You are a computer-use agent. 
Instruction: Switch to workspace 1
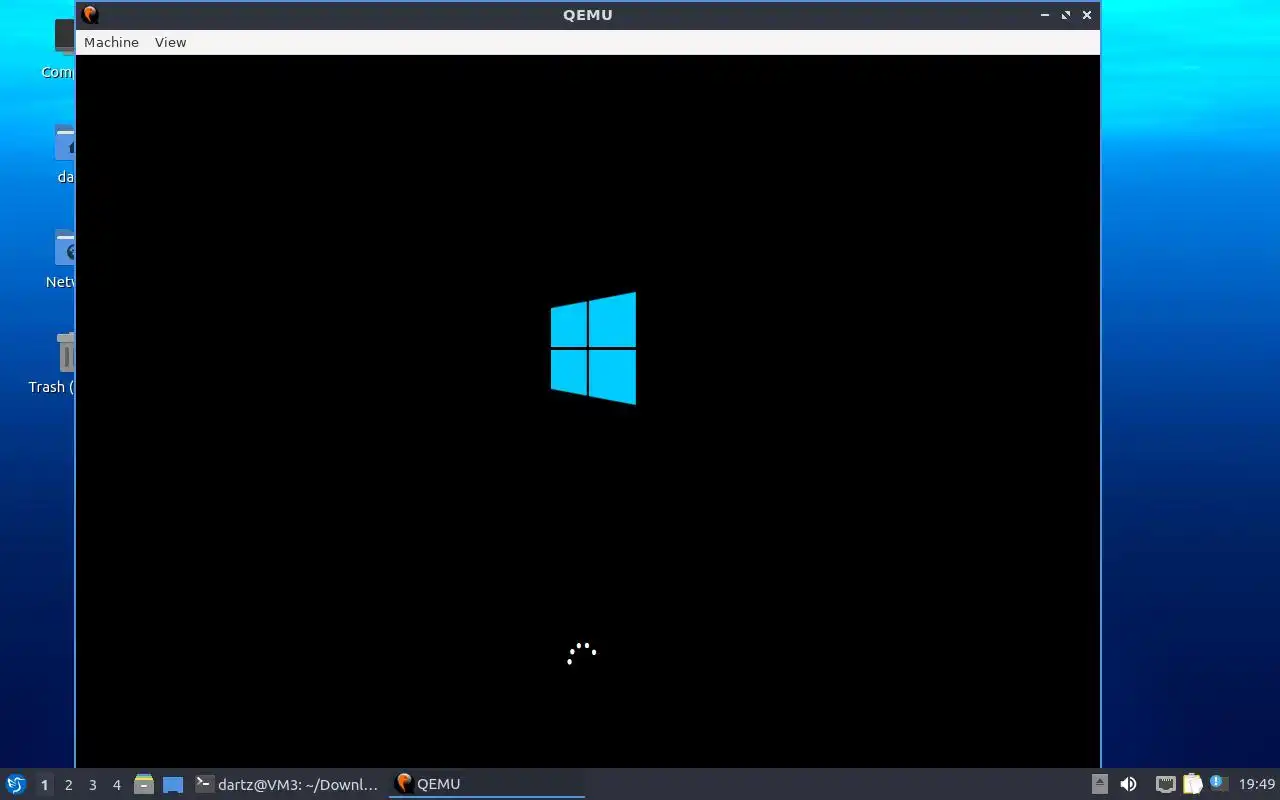44,785
